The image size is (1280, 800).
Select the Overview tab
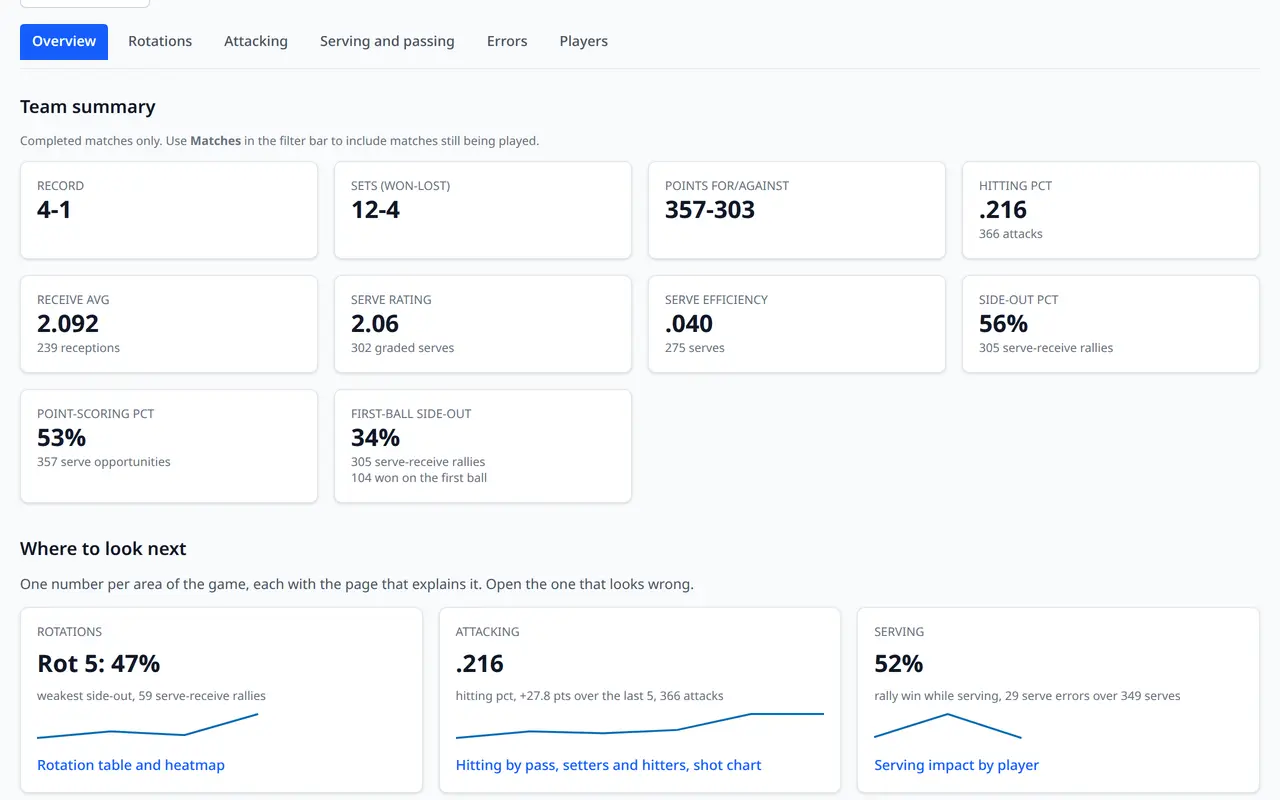coord(64,41)
